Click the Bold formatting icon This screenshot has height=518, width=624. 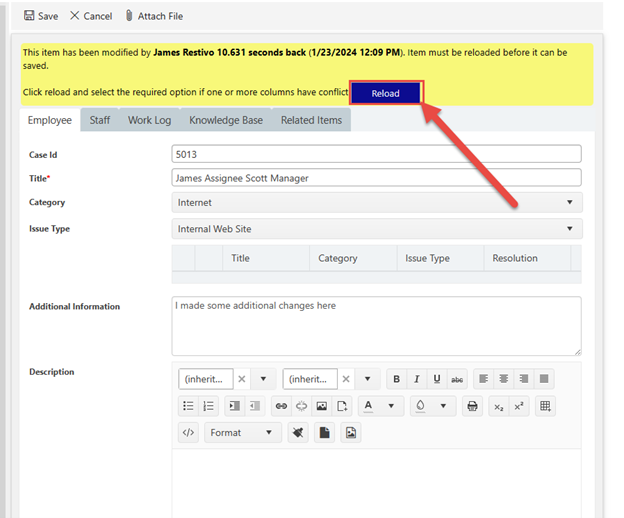(x=396, y=379)
